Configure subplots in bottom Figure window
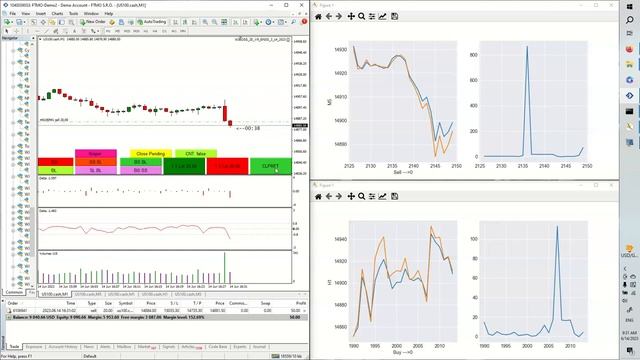Screen dimensions: 640x360 click(372, 196)
